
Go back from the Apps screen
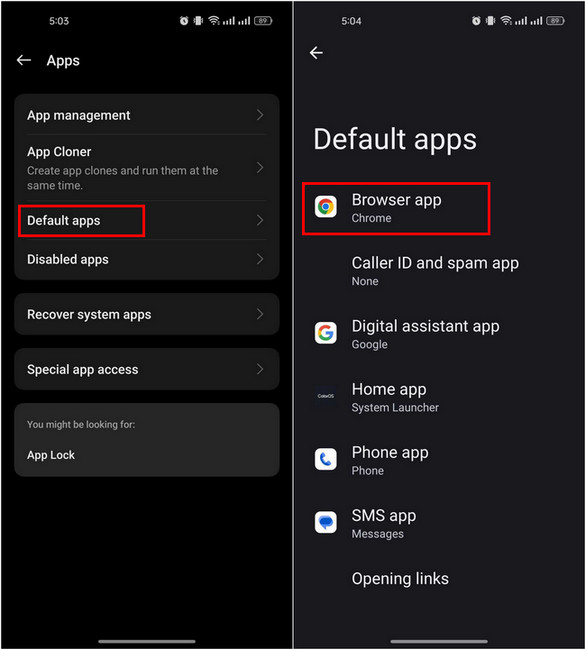coord(24,60)
